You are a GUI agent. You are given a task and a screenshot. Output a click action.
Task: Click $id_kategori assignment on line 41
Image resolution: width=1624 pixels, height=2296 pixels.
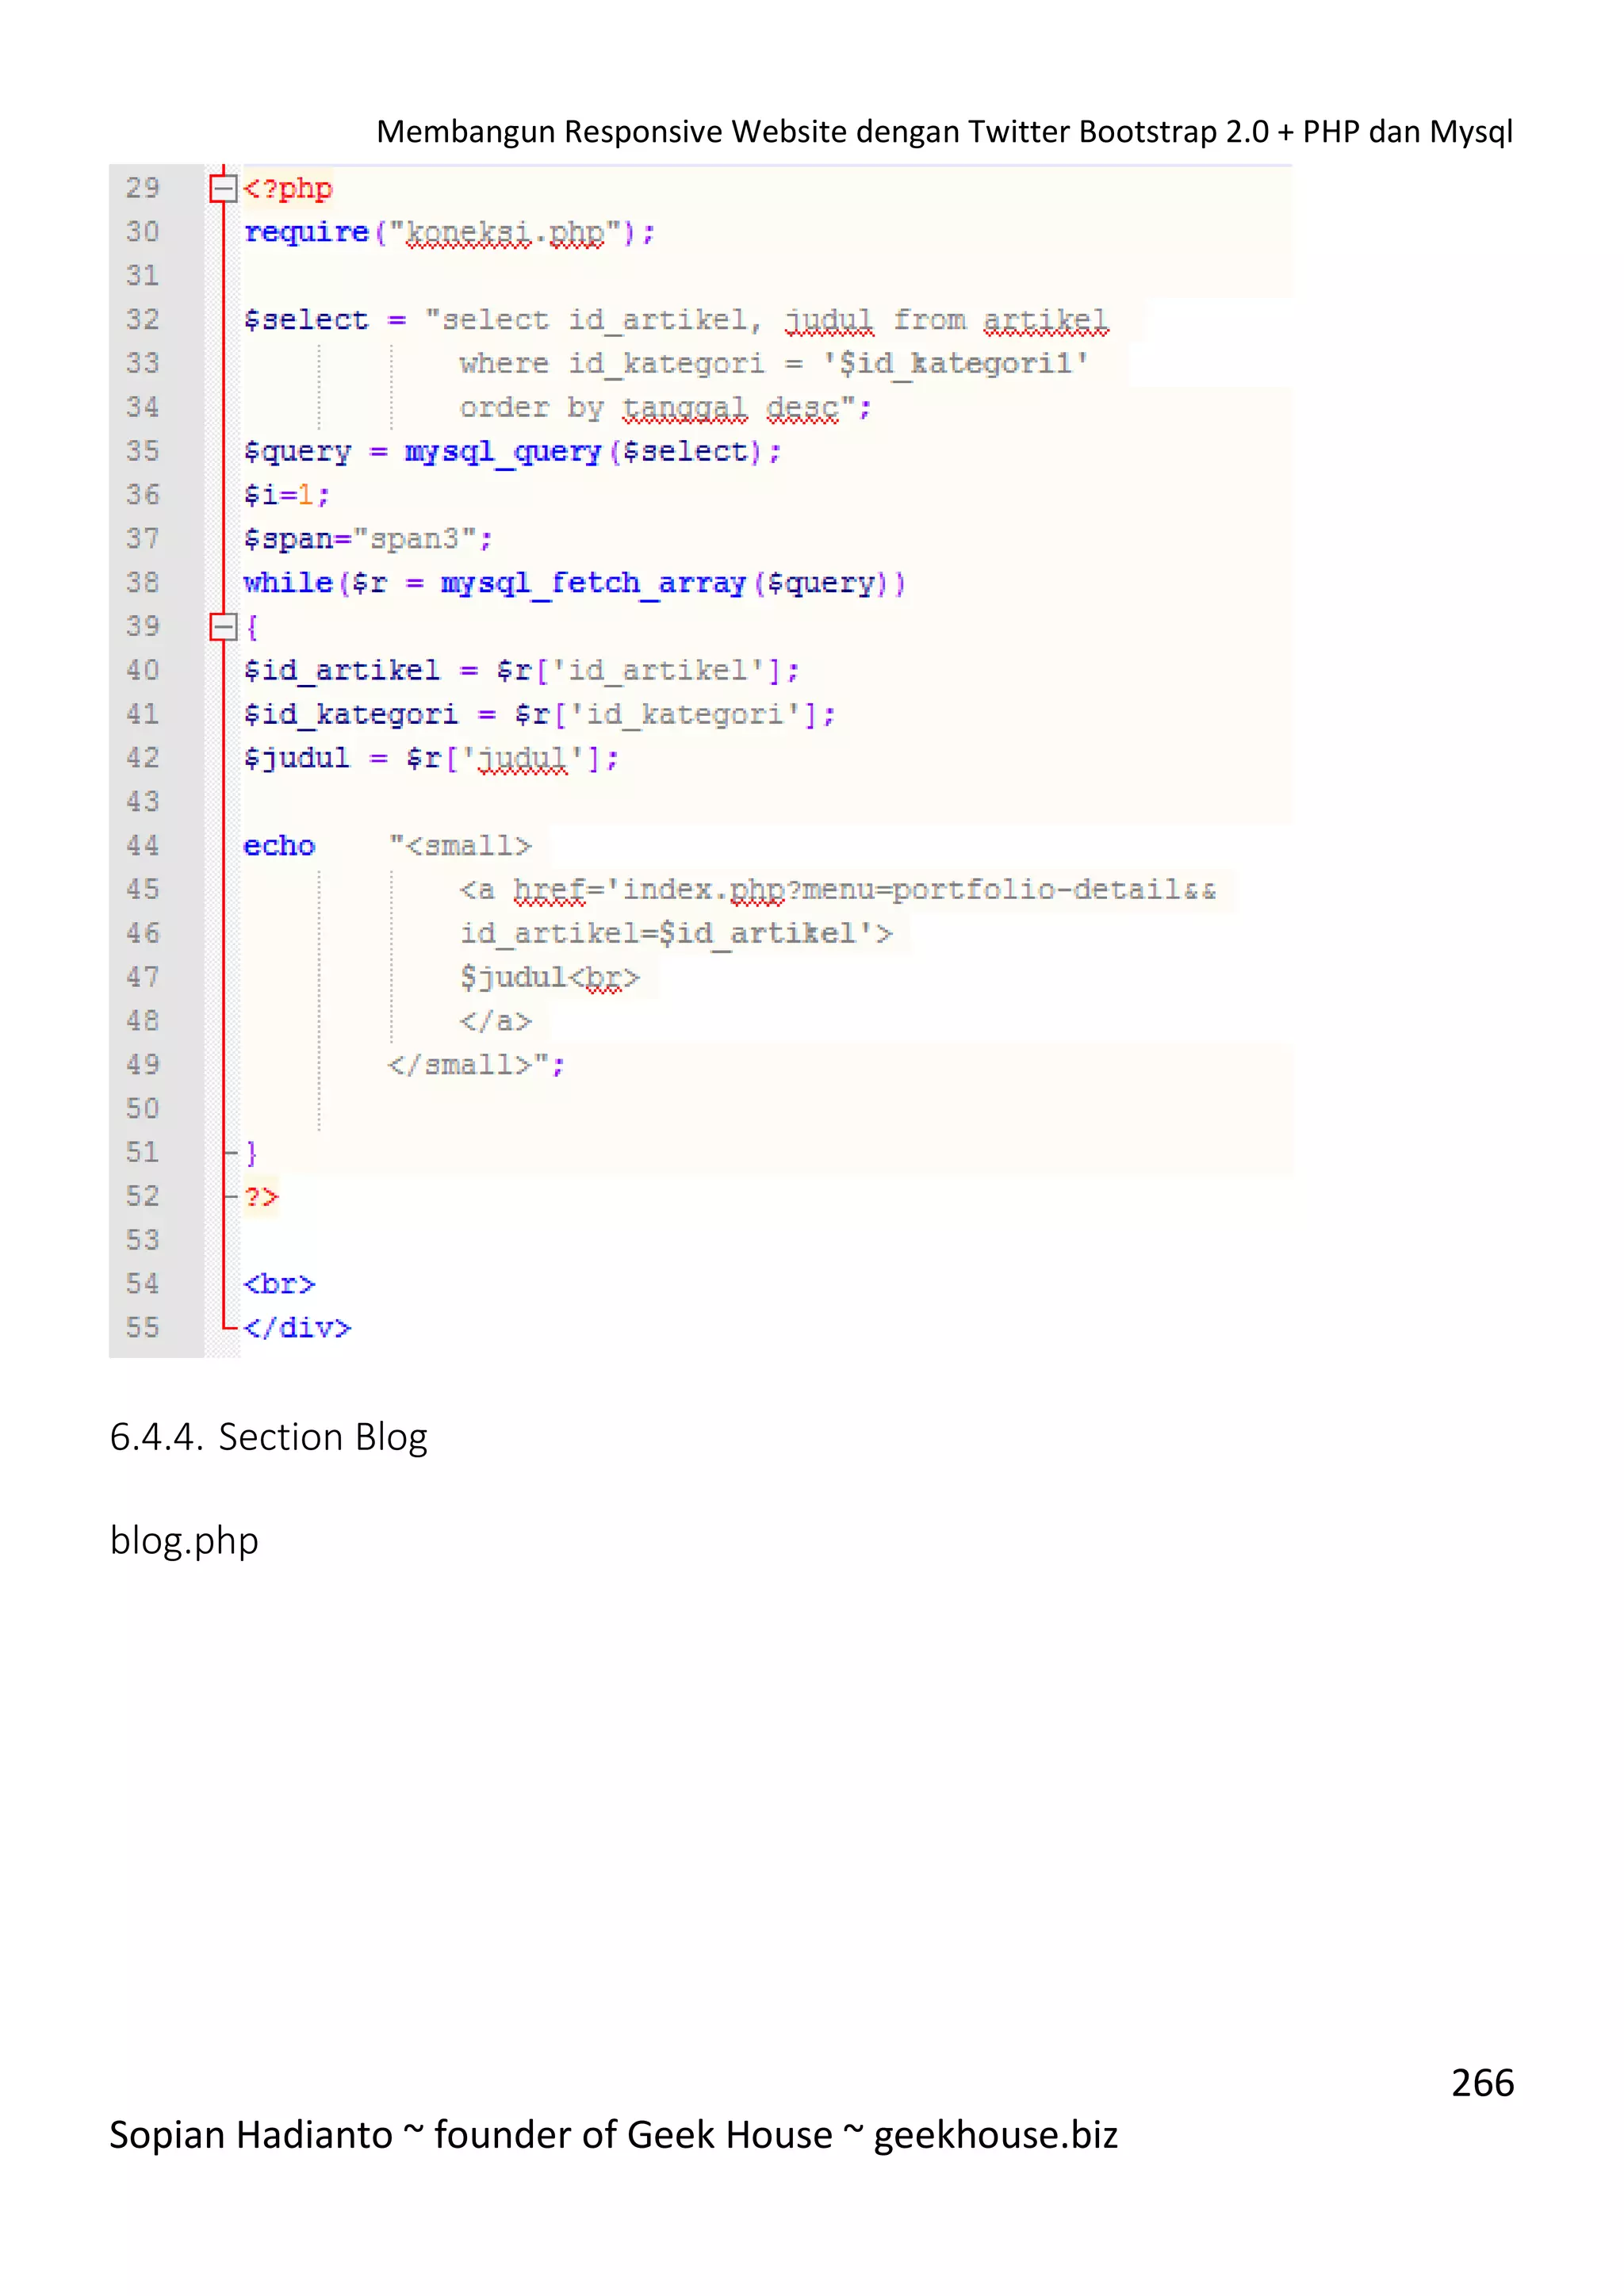(x=539, y=714)
